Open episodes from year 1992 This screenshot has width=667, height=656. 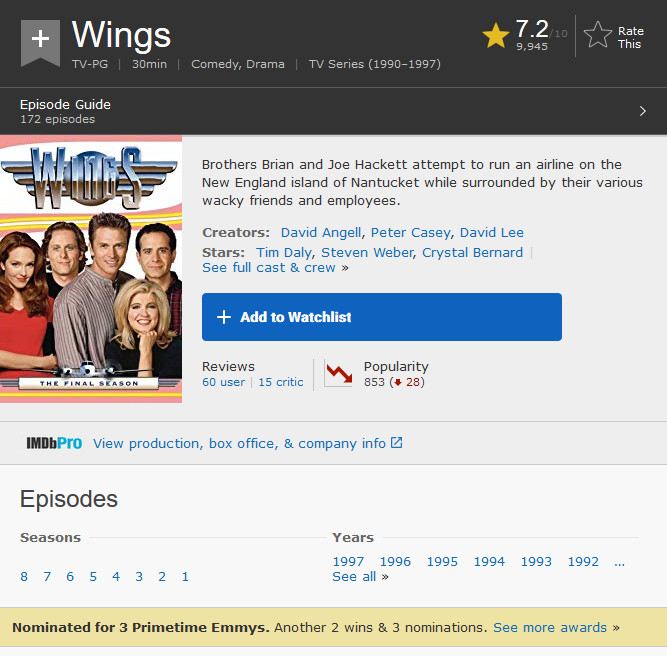coord(583,562)
